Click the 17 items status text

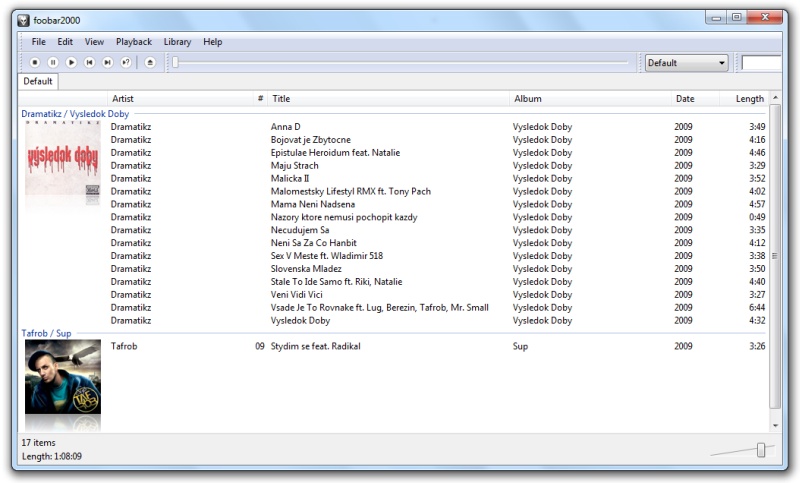38,443
